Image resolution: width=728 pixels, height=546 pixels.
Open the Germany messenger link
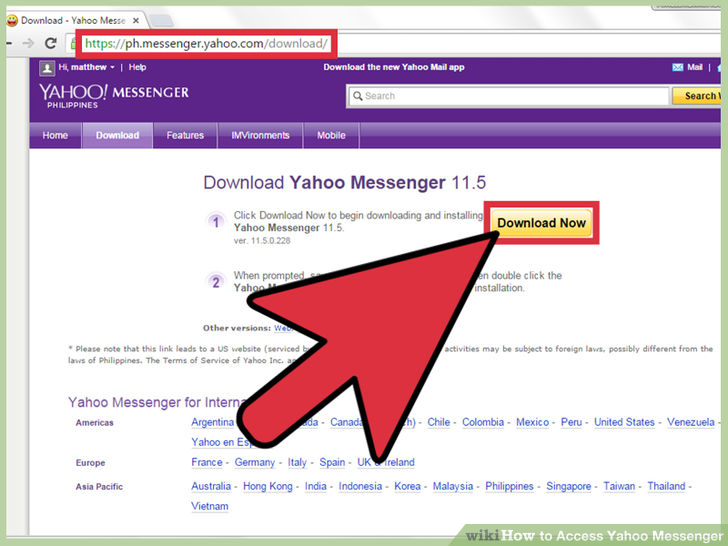tap(255, 462)
